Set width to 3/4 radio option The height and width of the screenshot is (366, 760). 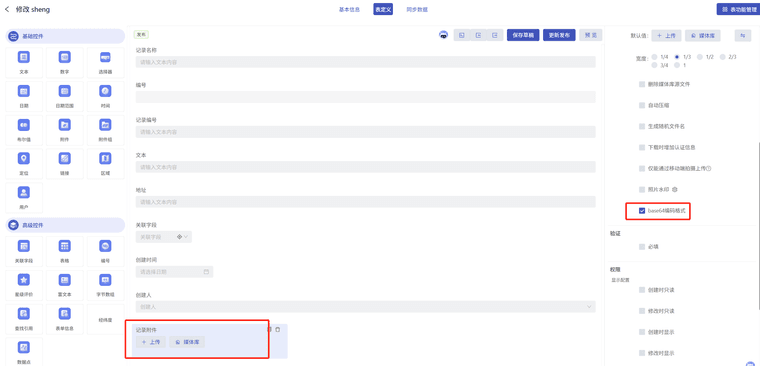654,65
